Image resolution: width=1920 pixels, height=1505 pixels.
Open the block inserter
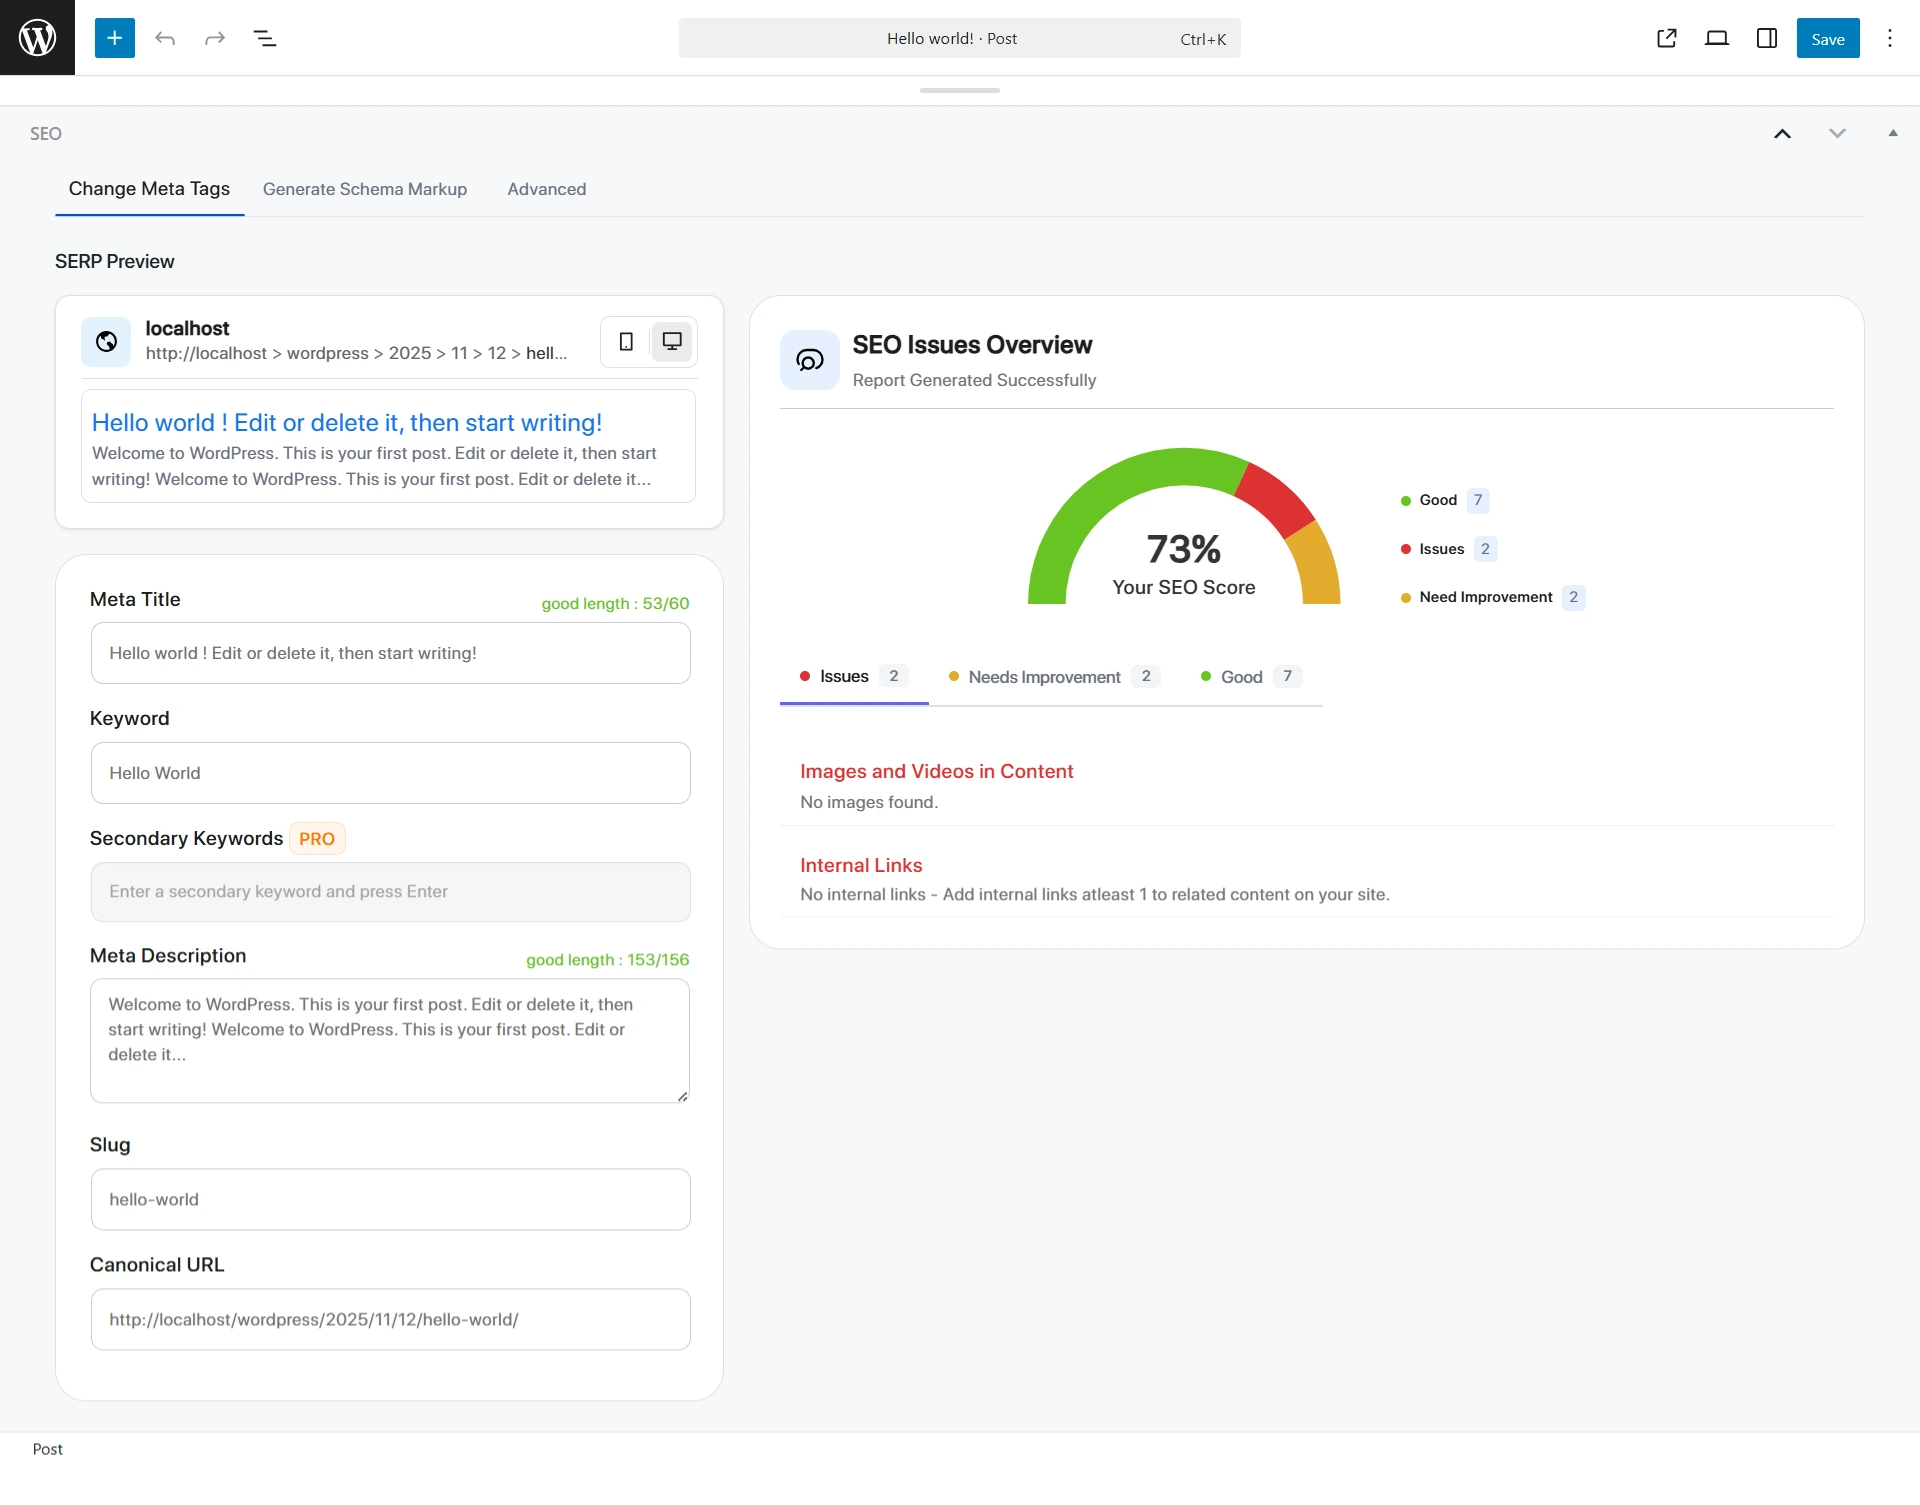point(114,38)
